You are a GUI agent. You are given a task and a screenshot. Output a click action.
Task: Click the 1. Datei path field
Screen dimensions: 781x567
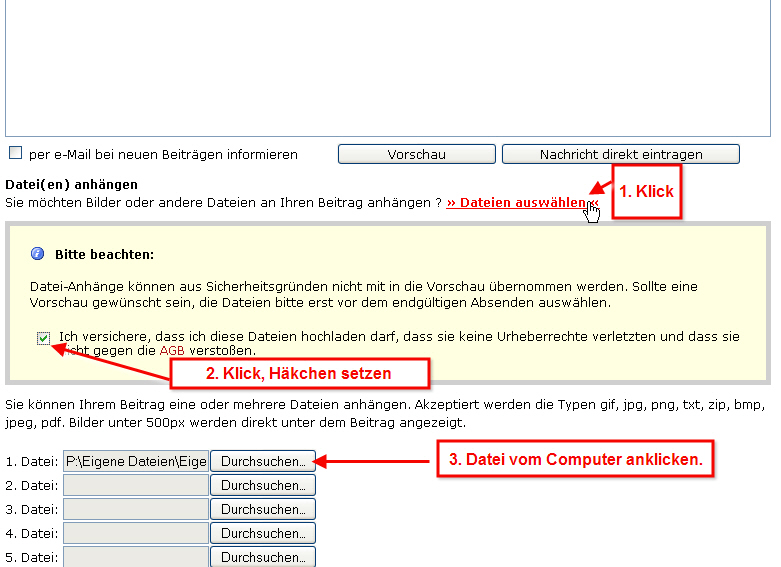coord(135,461)
